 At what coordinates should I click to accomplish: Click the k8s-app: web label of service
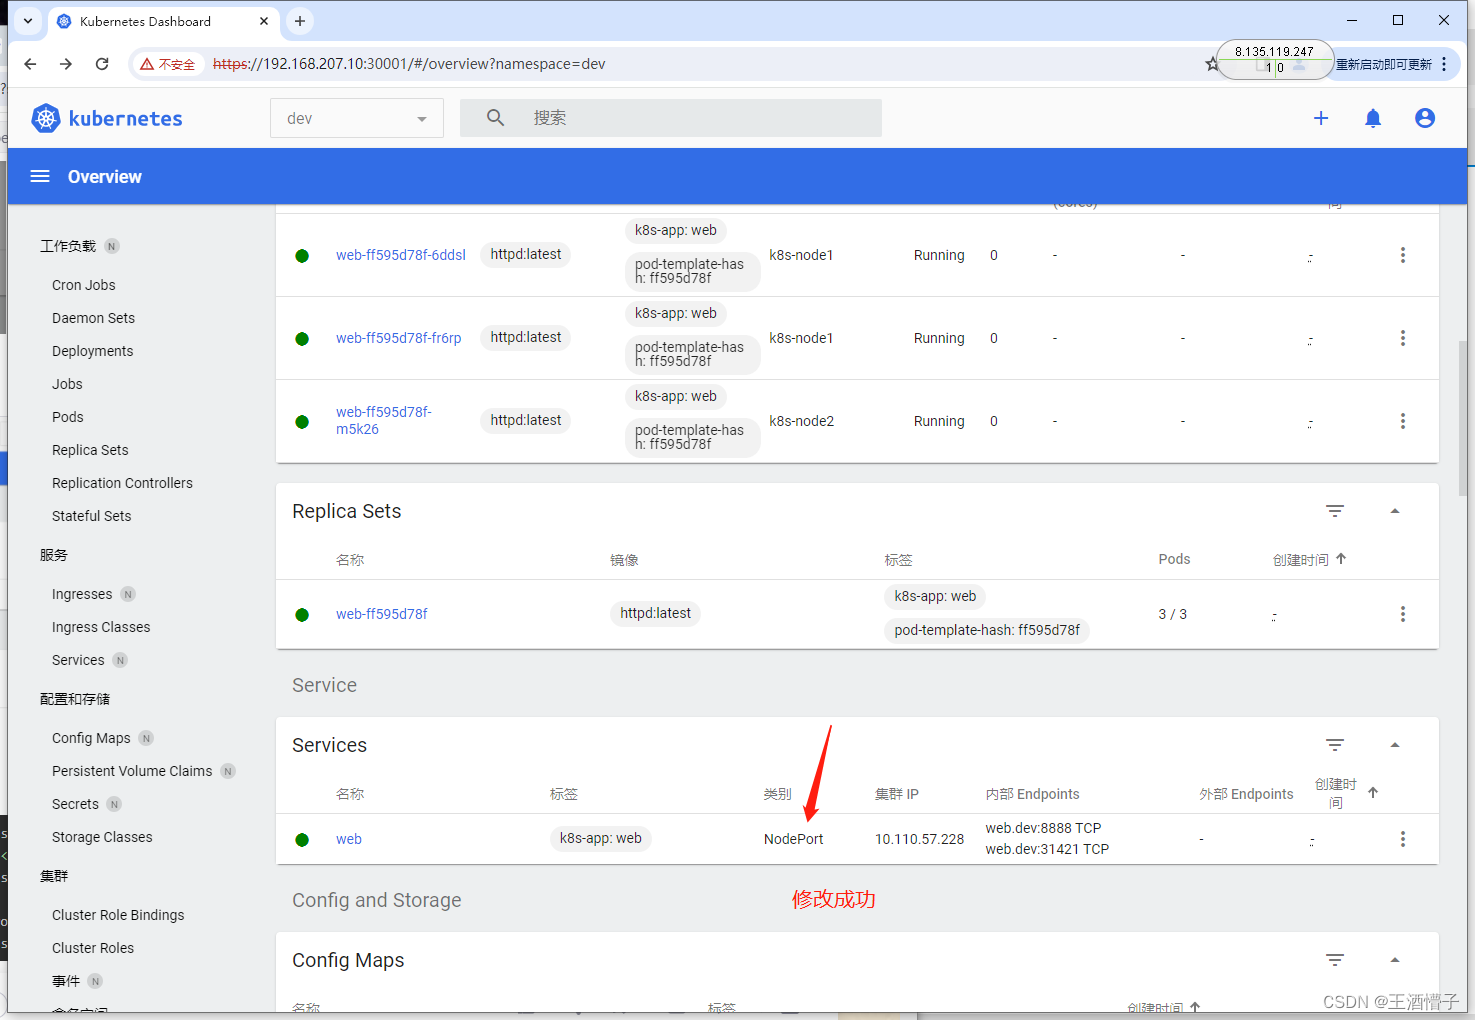click(601, 838)
